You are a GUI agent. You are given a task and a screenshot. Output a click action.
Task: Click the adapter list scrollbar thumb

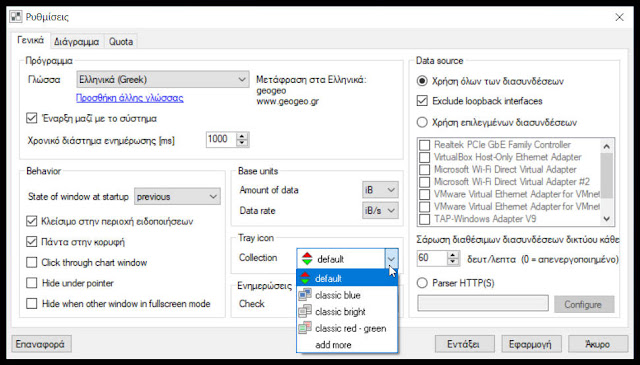[x=607, y=176]
